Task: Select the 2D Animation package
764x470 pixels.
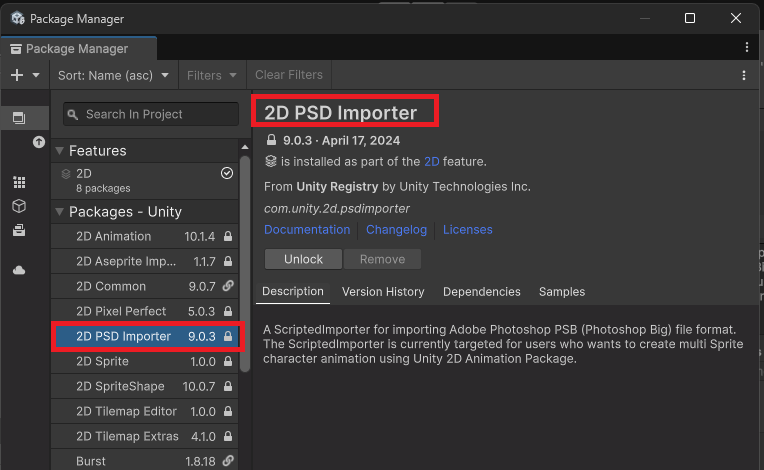Action: (145, 236)
